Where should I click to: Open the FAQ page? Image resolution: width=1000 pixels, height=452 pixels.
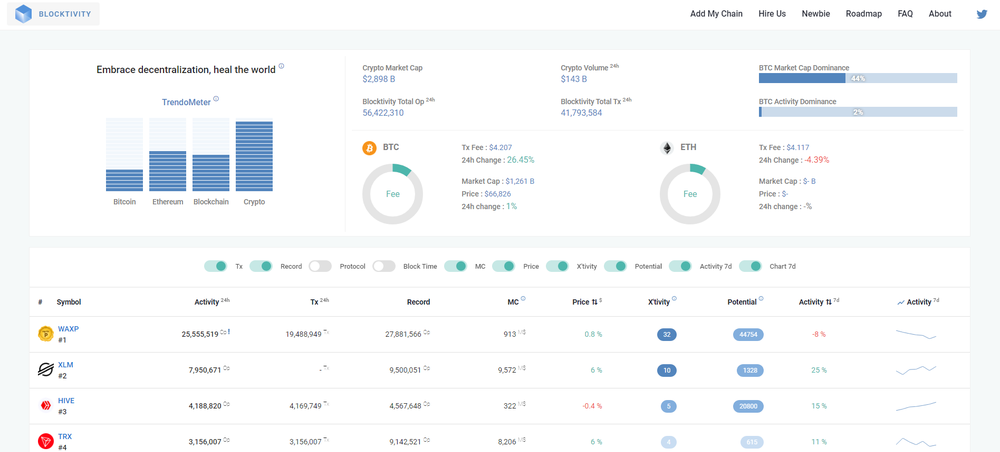click(x=905, y=14)
